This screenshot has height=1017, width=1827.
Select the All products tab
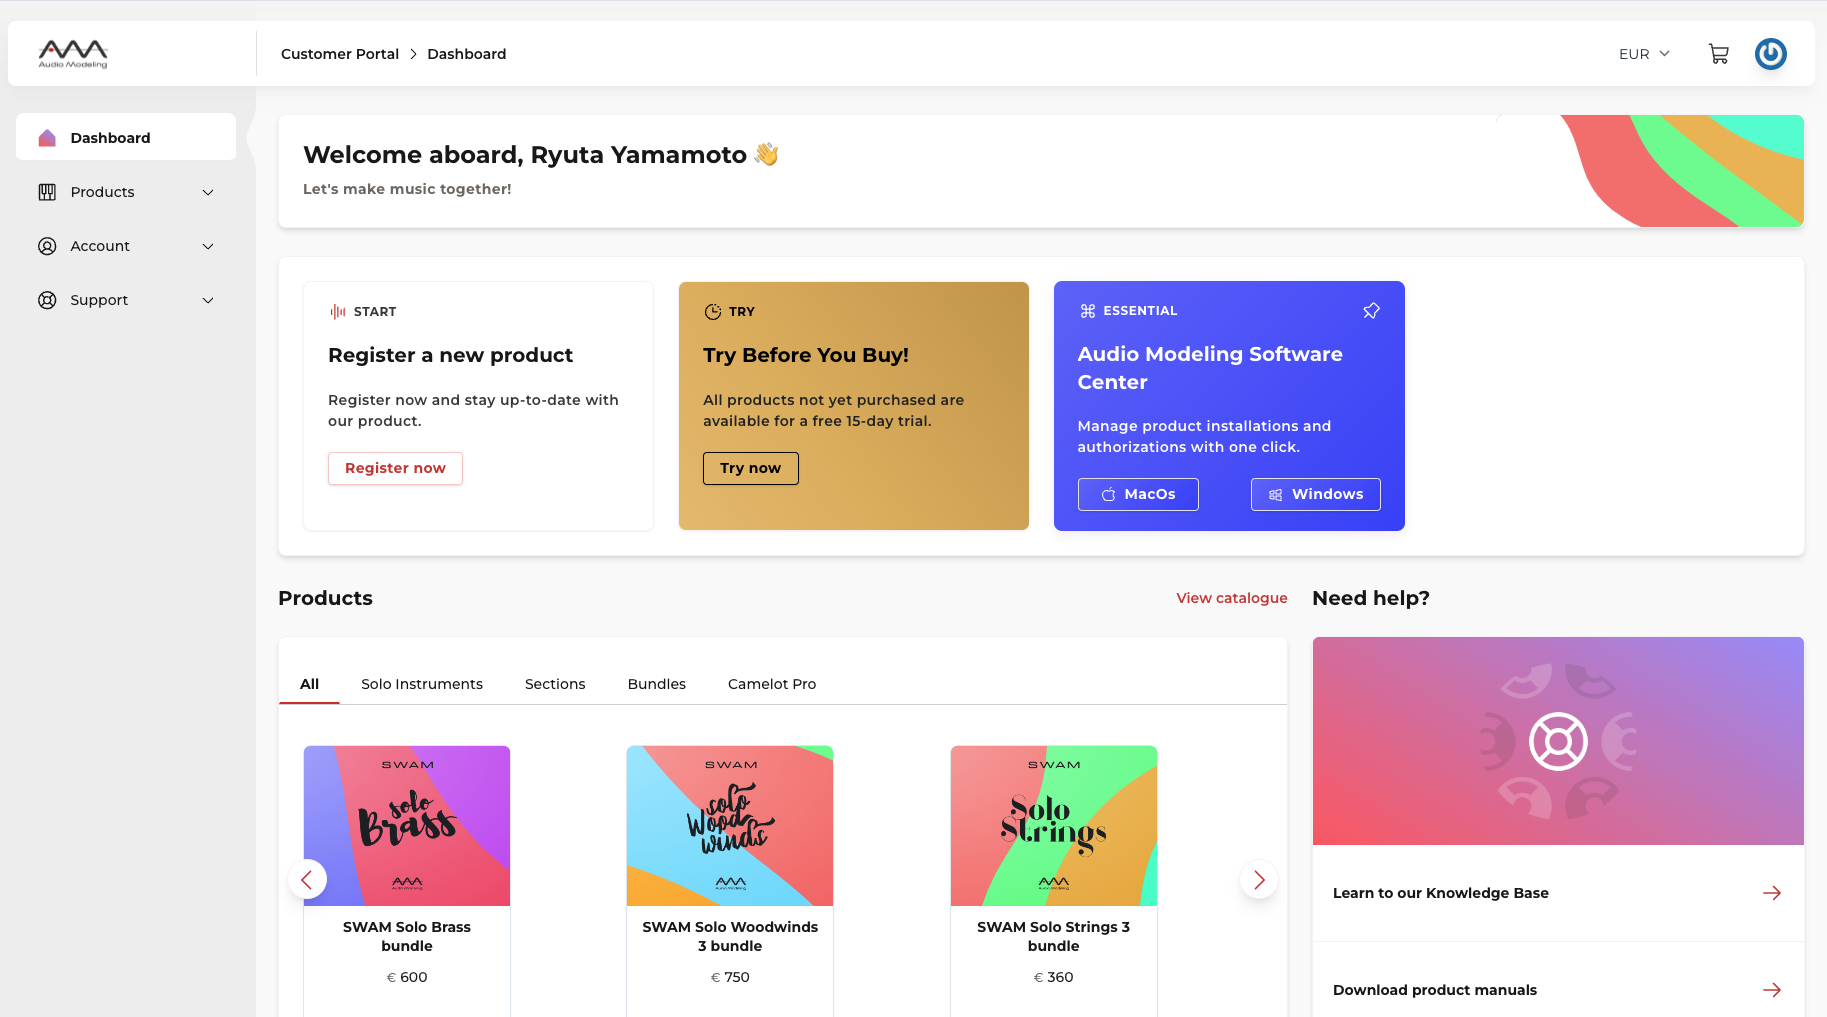pyautogui.click(x=309, y=684)
